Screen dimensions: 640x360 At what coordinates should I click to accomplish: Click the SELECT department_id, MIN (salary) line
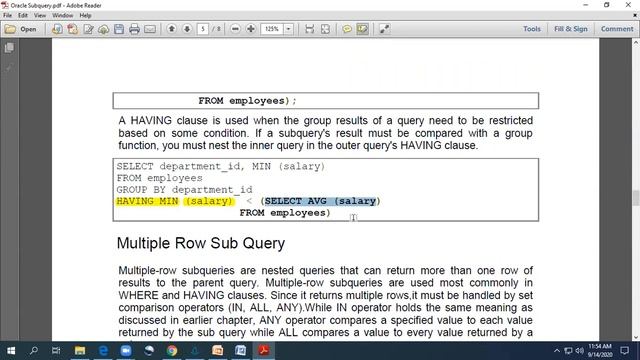click(221, 167)
